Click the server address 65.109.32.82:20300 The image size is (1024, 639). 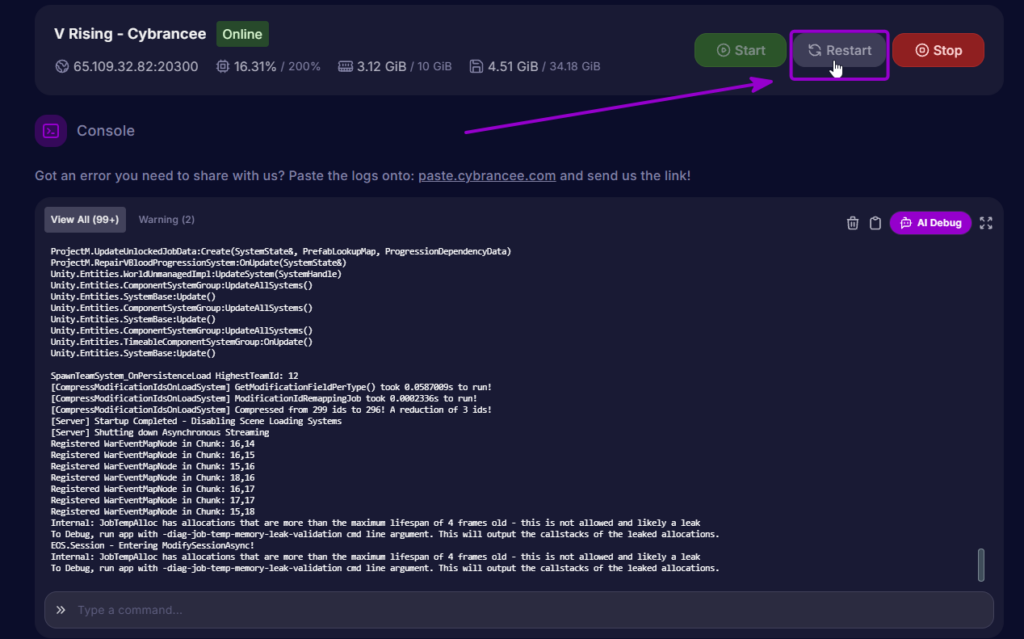click(x=136, y=67)
